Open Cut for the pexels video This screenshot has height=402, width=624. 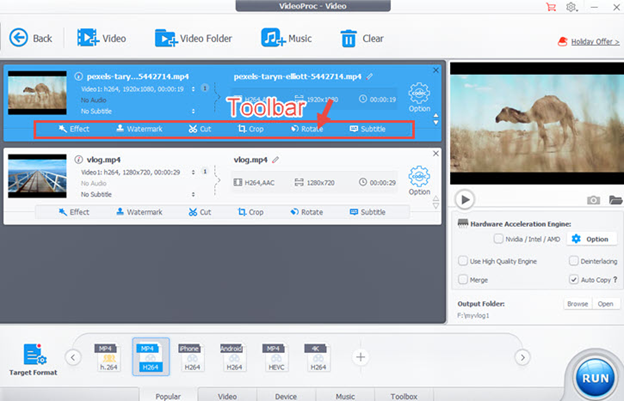coord(200,129)
